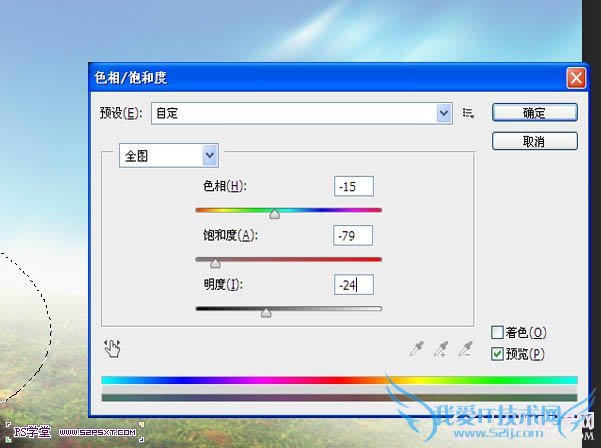This screenshot has height=448, width=601.
Task: Focus the 明度 value field showing -24
Action: pyautogui.click(x=354, y=285)
